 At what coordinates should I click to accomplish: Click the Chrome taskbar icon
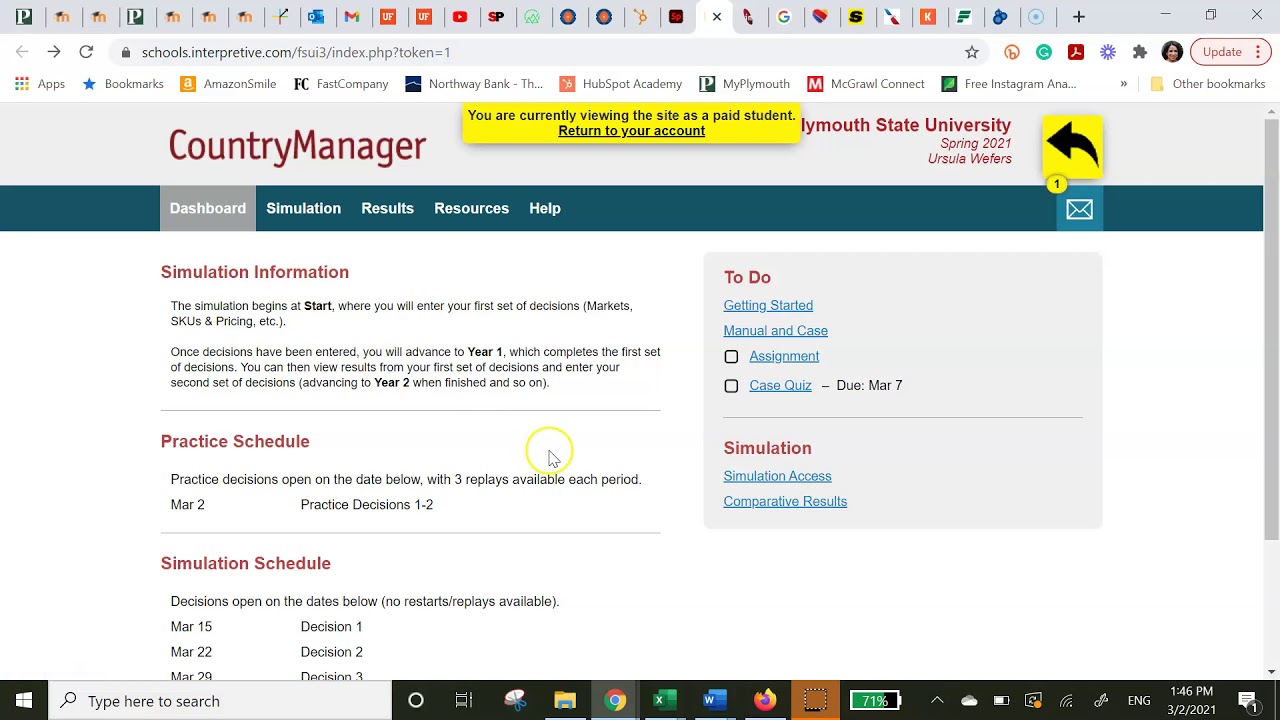(x=615, y=700)
